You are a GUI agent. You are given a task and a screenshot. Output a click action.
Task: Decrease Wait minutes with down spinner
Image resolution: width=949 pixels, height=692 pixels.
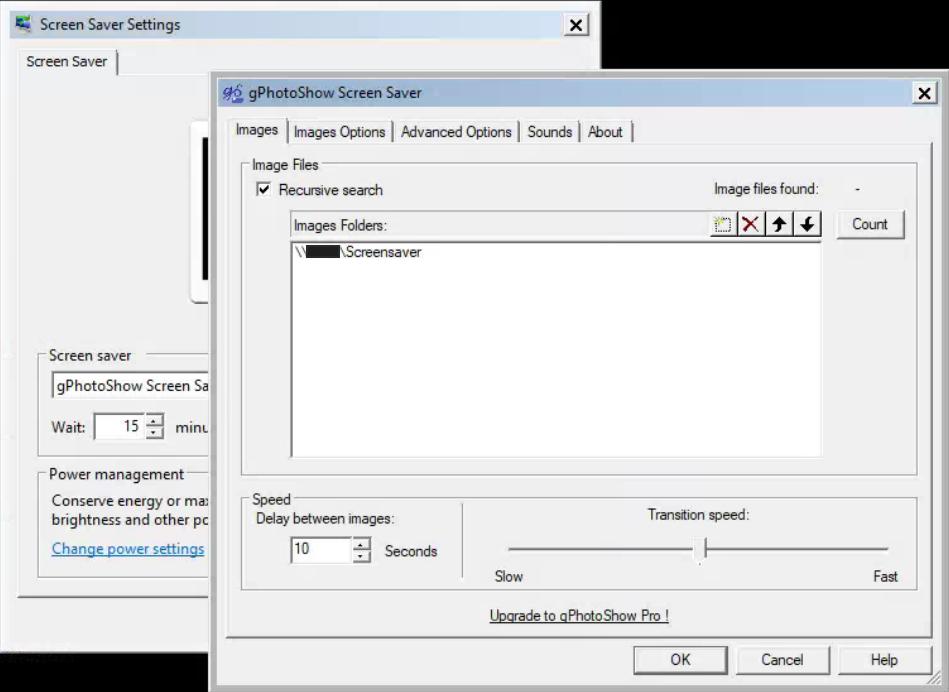click(155, 433)
